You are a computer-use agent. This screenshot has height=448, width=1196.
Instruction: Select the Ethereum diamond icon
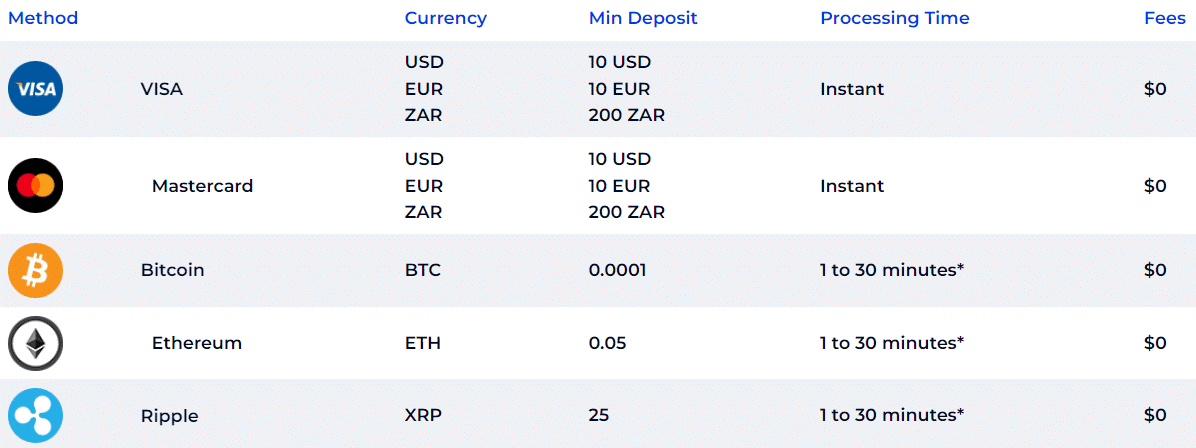point(35,343)
